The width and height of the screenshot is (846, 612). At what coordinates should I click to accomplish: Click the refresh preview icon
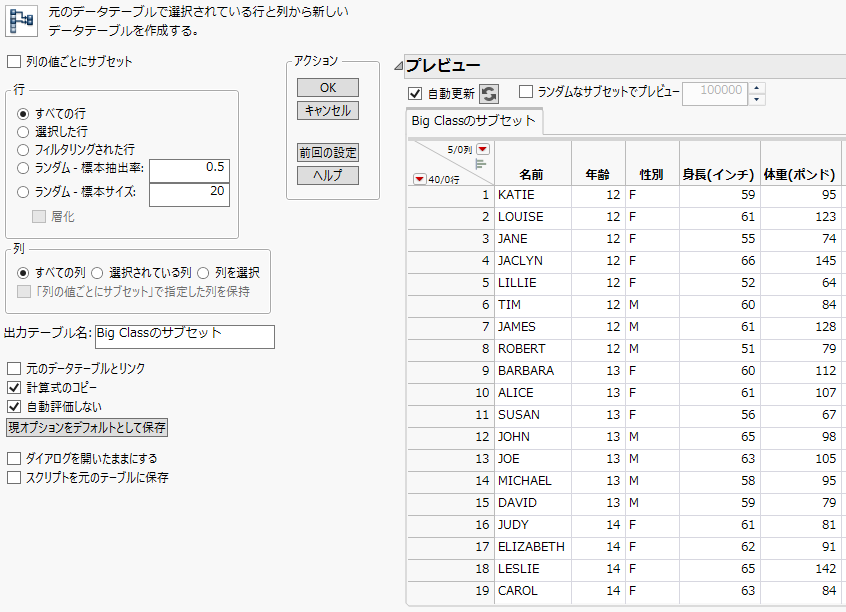coord(489,94)
